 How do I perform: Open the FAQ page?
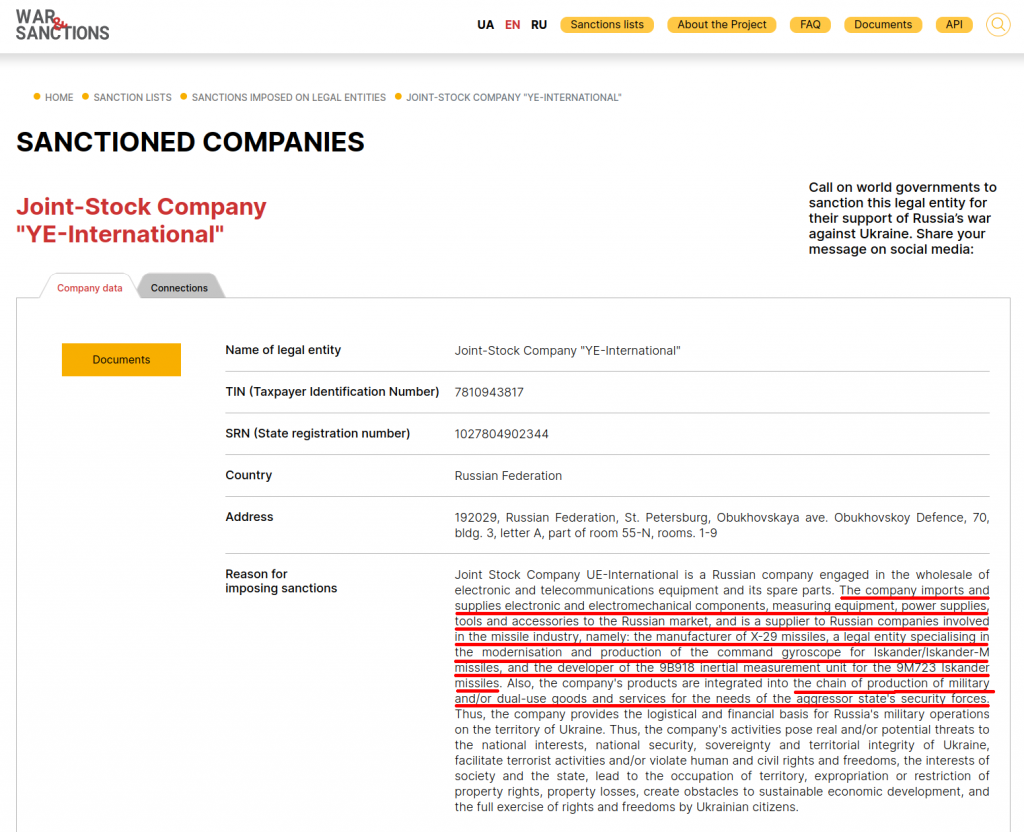coord(810,25)
